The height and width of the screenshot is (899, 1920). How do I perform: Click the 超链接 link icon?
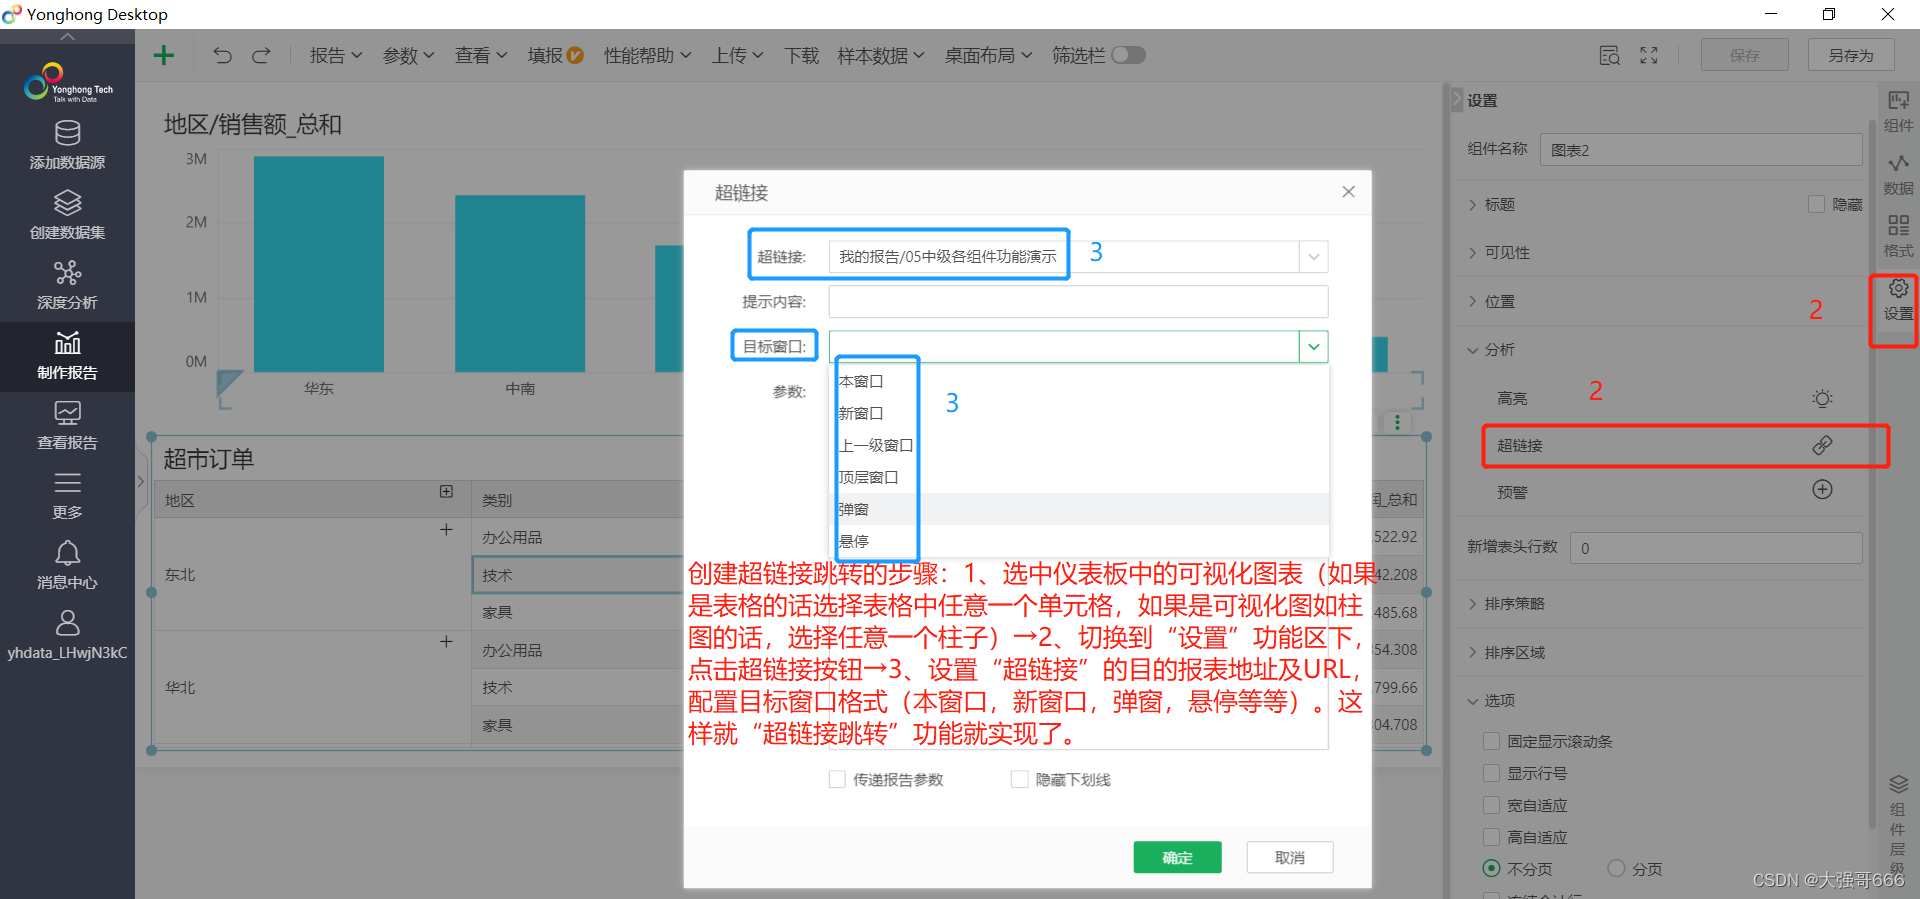tap(1822, 445)
